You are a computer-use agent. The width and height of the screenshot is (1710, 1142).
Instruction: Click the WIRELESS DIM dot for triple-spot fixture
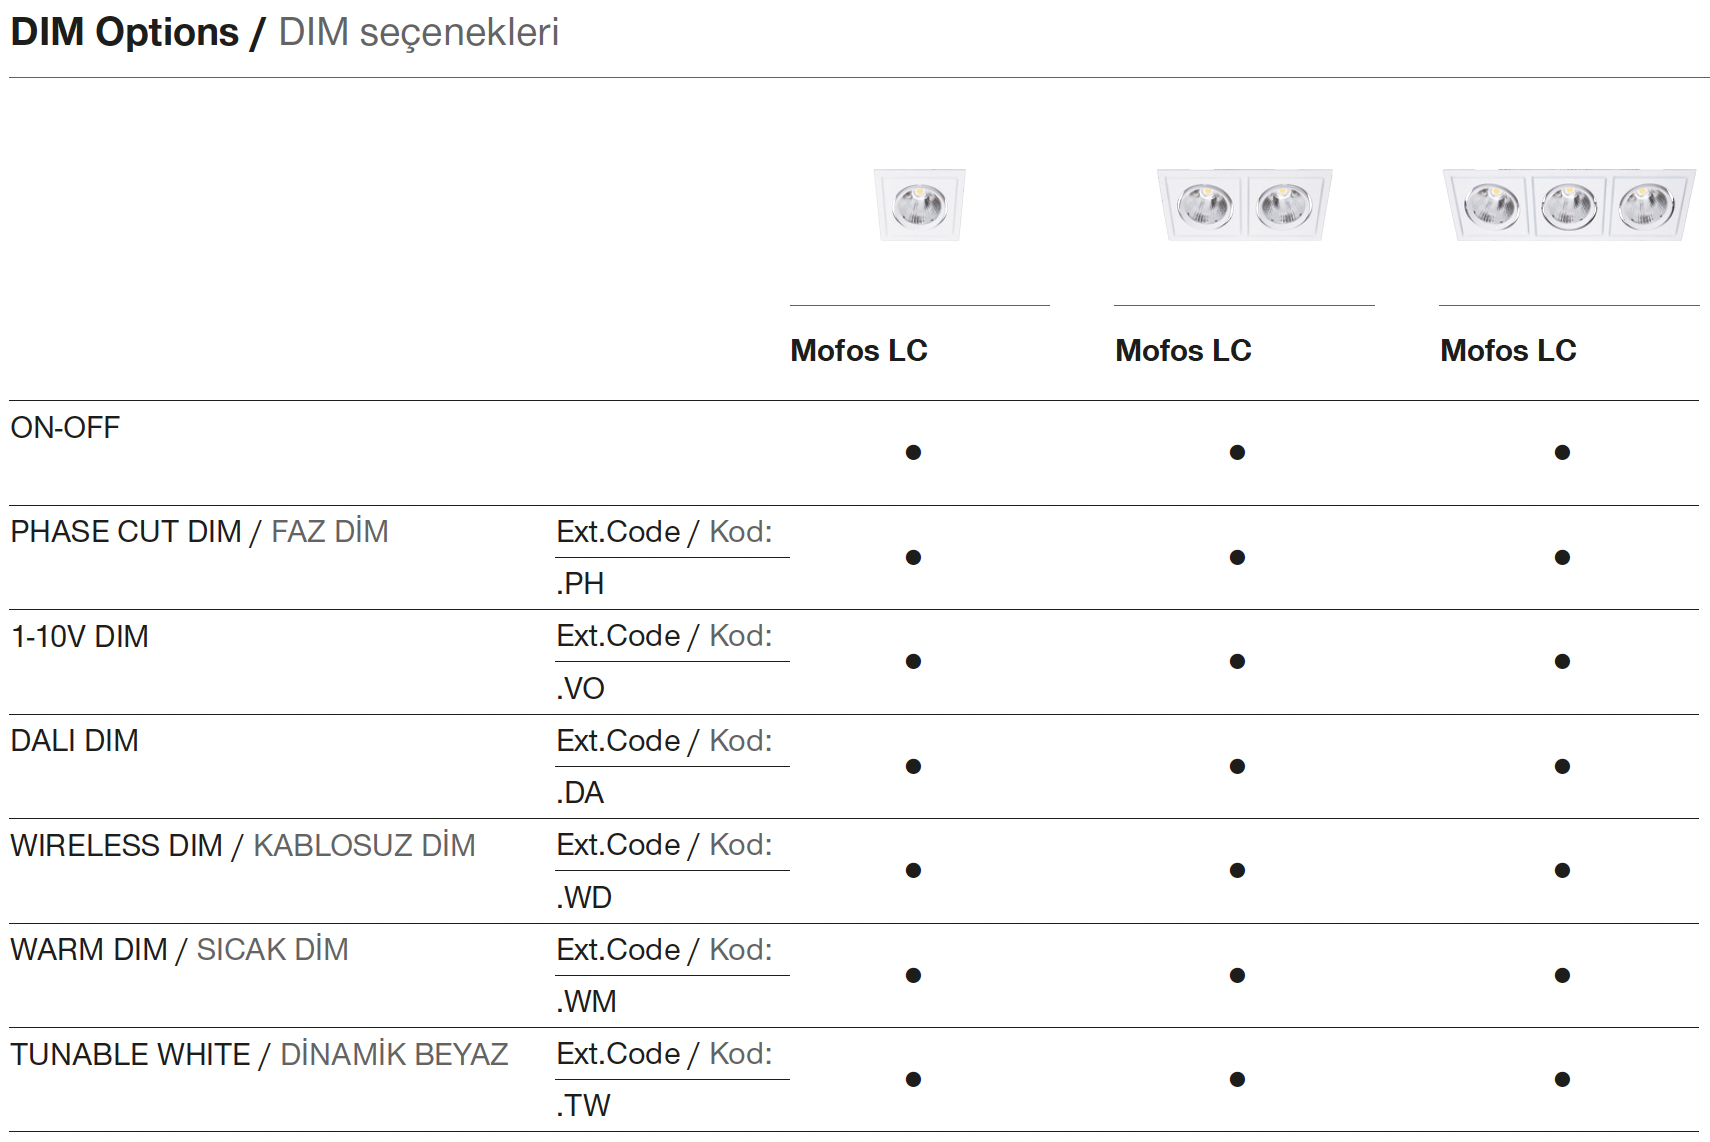[1562, 871]
